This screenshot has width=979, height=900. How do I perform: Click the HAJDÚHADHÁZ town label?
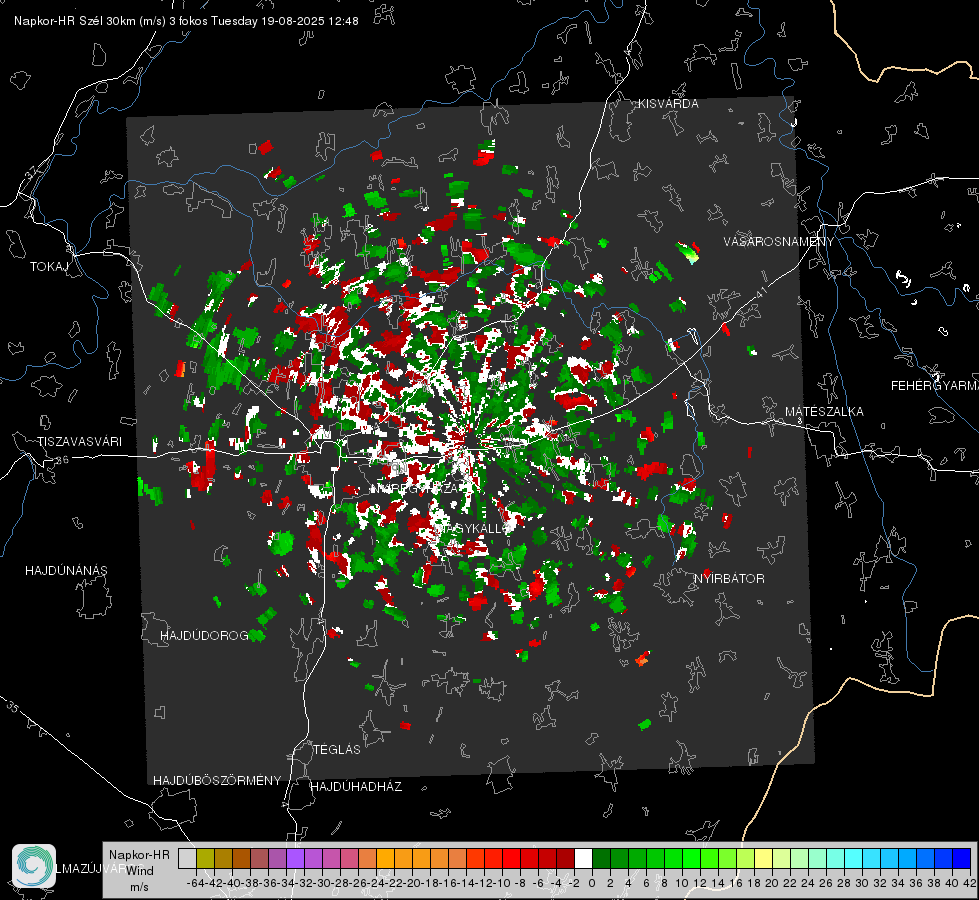[357, 787]
